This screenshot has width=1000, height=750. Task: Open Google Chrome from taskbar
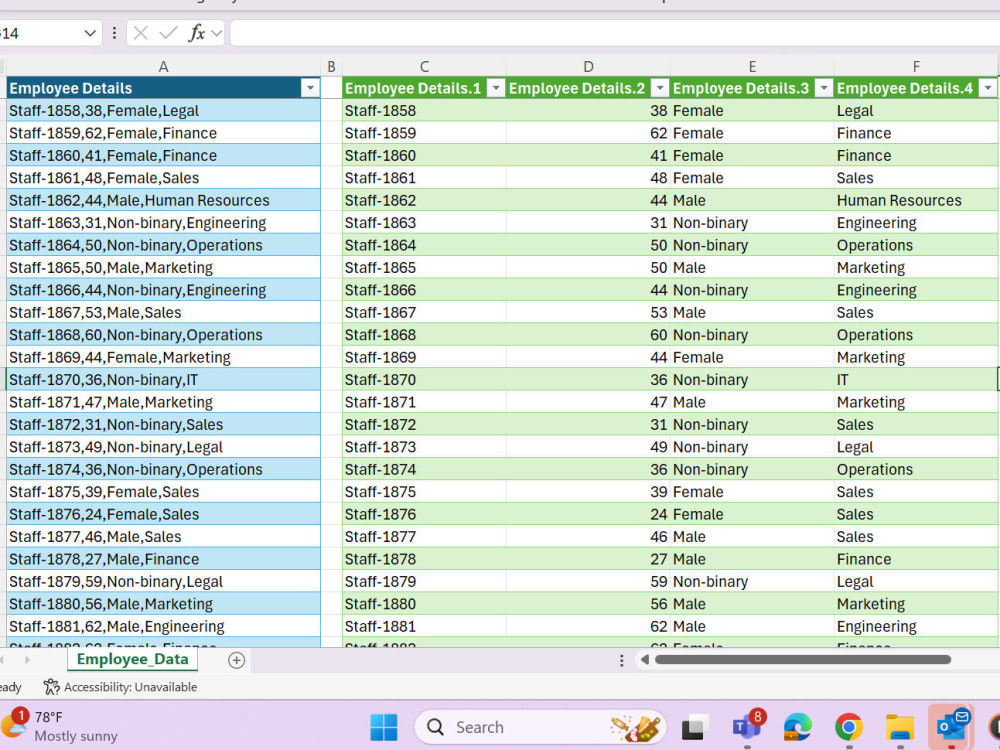click(849, 727)
